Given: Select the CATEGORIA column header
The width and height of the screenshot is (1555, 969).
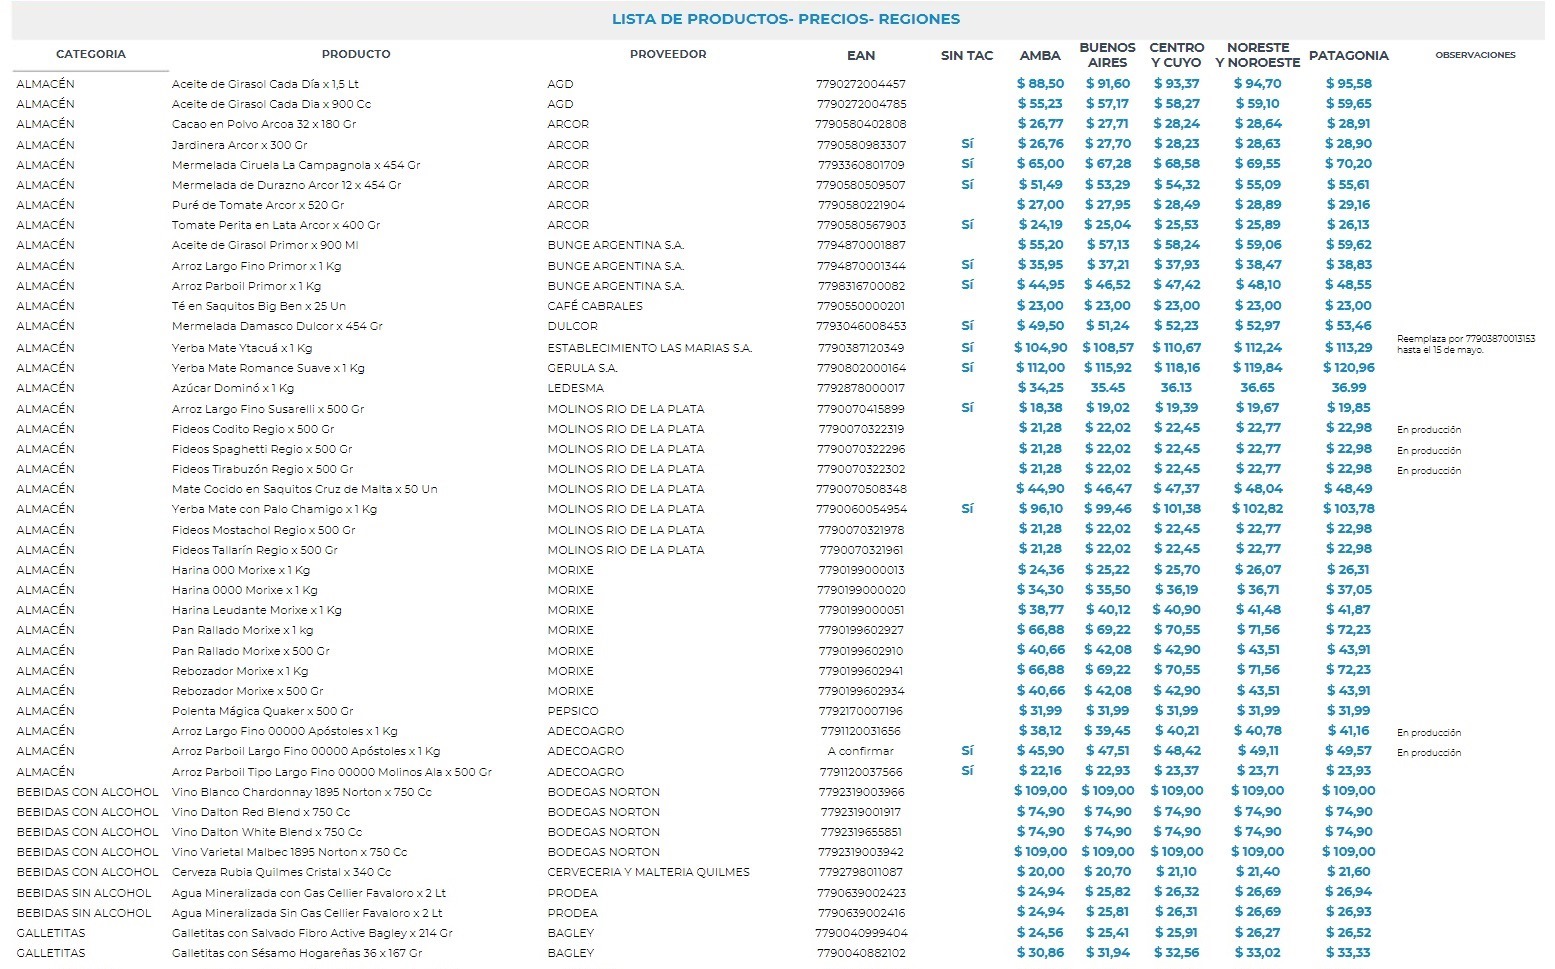Looking at the screenshot, I should pyautogui.click(x=91, y=54).
